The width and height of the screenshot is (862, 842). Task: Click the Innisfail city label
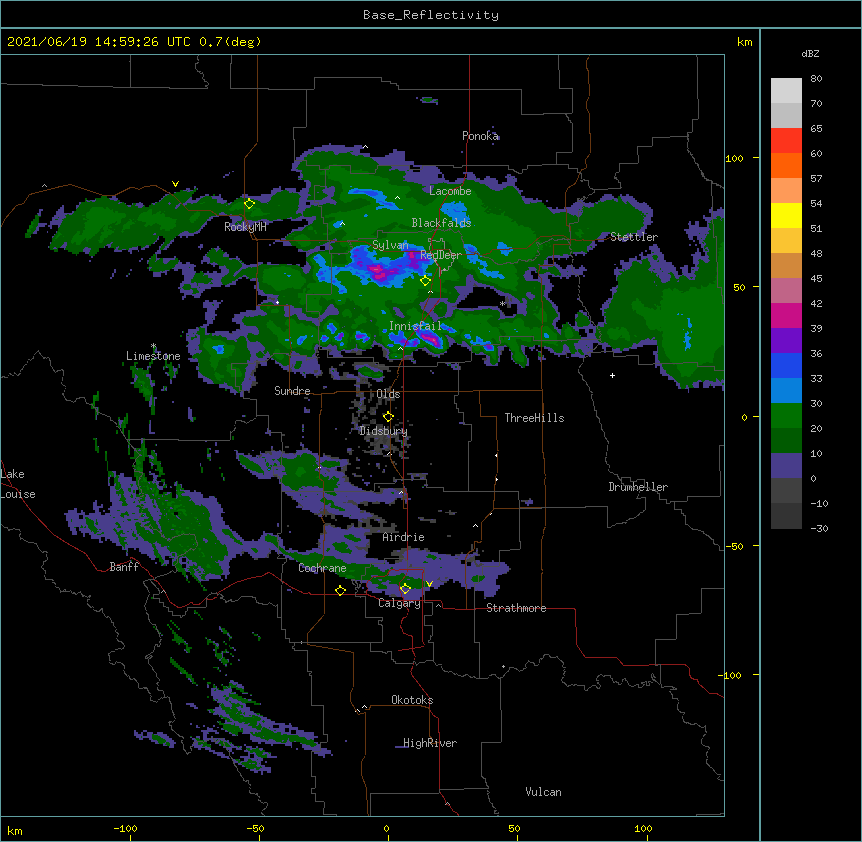click(415, 326)
